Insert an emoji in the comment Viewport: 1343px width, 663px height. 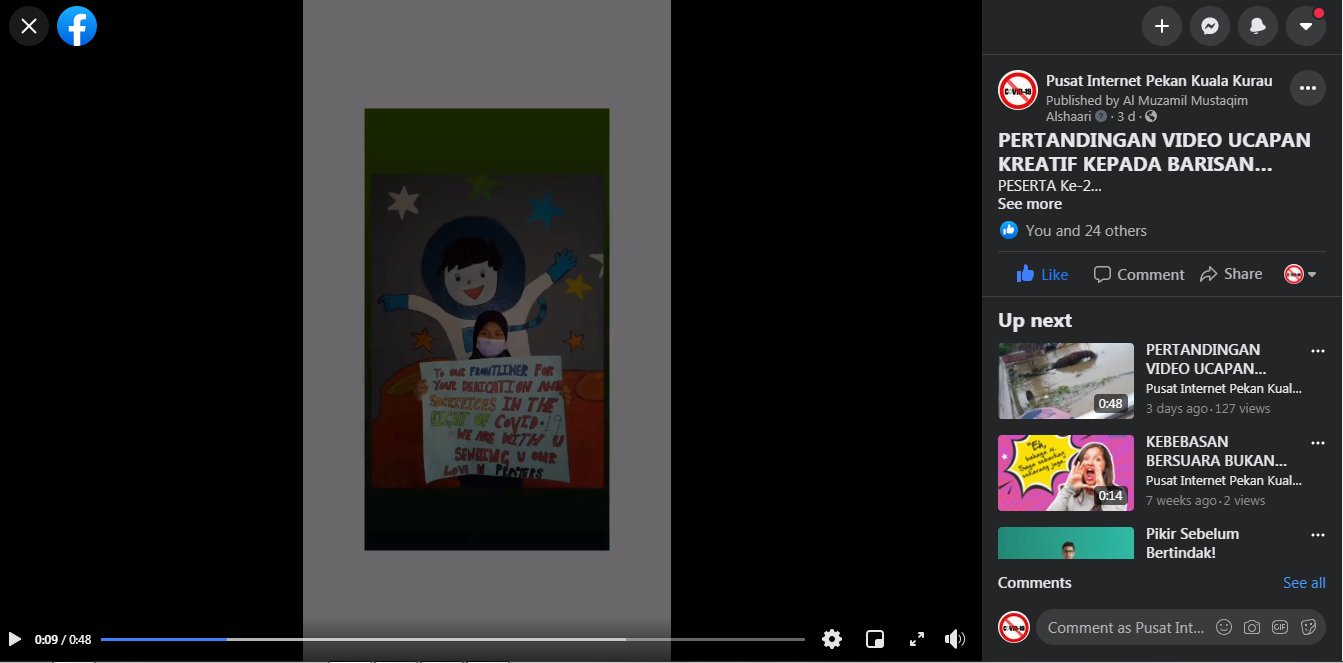(1223, 627)
